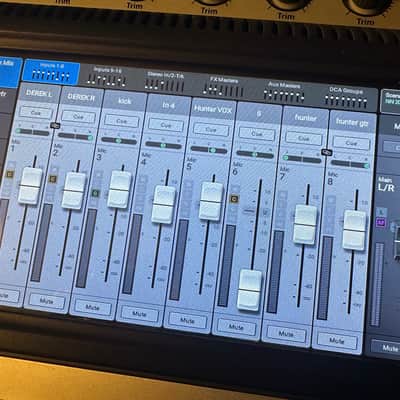
Task: Mute the Hunter VOX channel
Action: 187,321
